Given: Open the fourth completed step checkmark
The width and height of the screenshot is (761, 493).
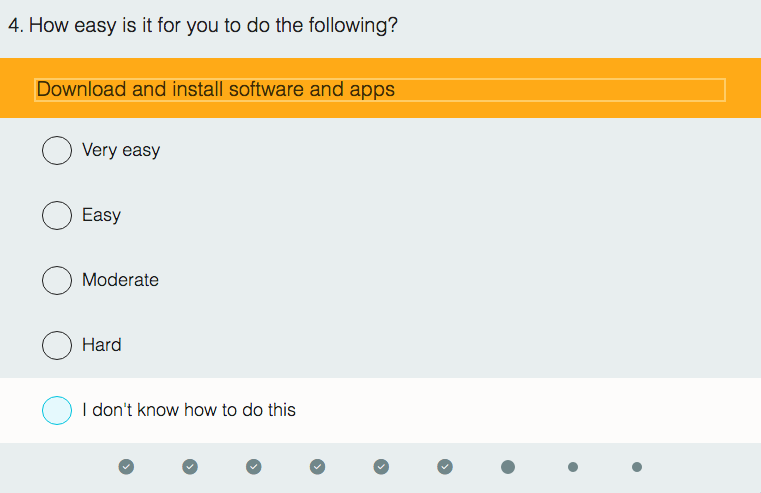Looking at the screenshot, I should [x=317, y=466].
